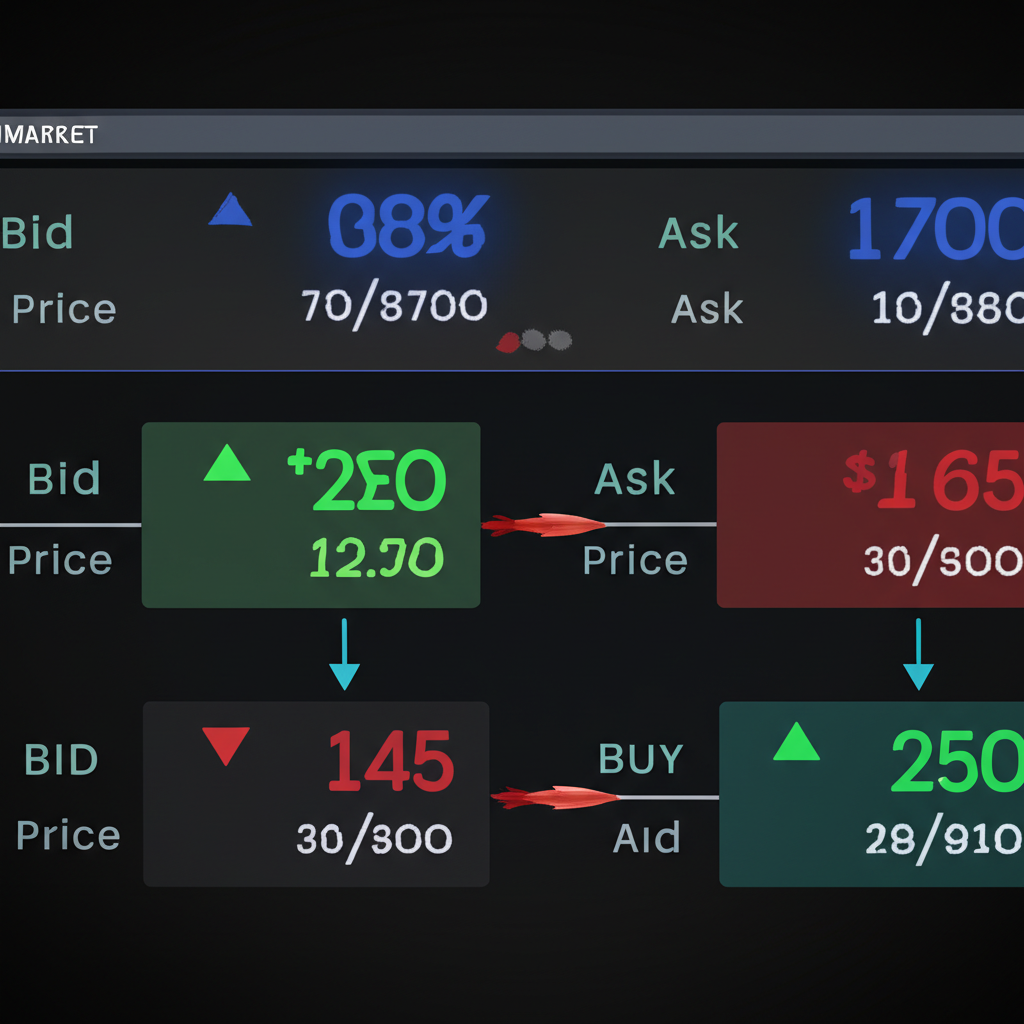Click the 70/8700 price value
The width and height of the screenshot is (1024, 1024).
tap(394, 306)
